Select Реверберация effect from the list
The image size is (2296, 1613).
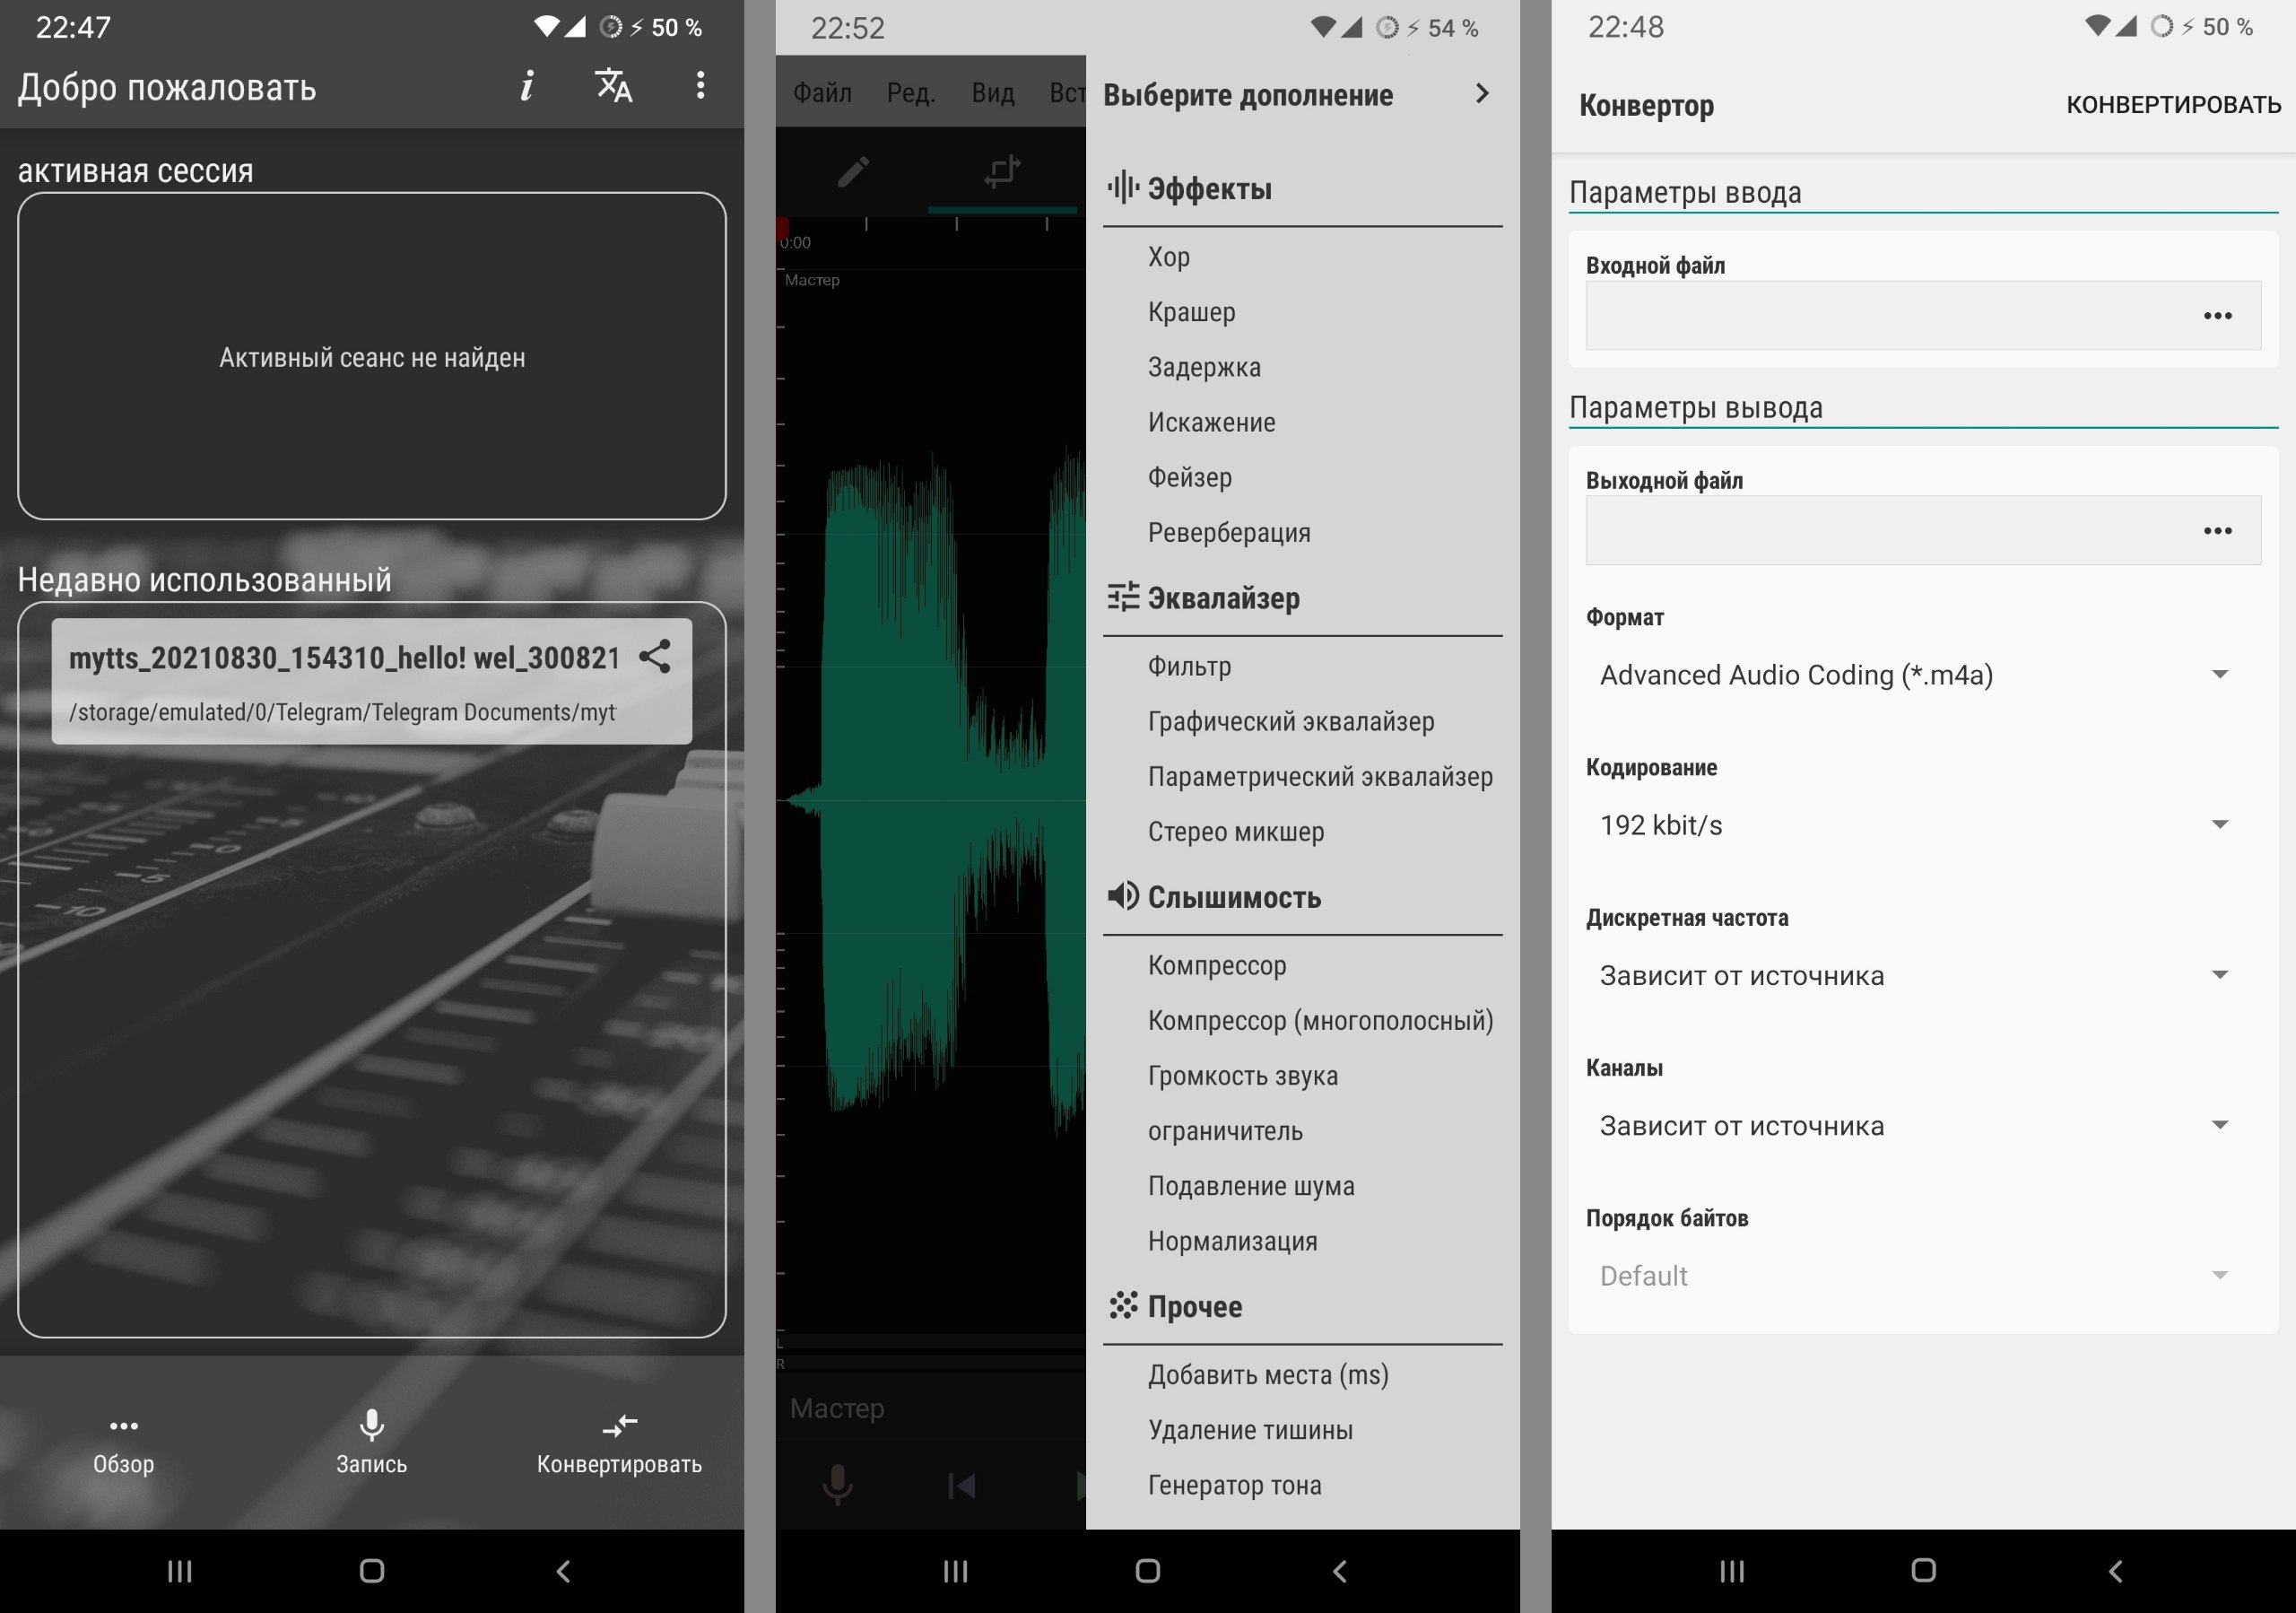tap(1229, 532)
